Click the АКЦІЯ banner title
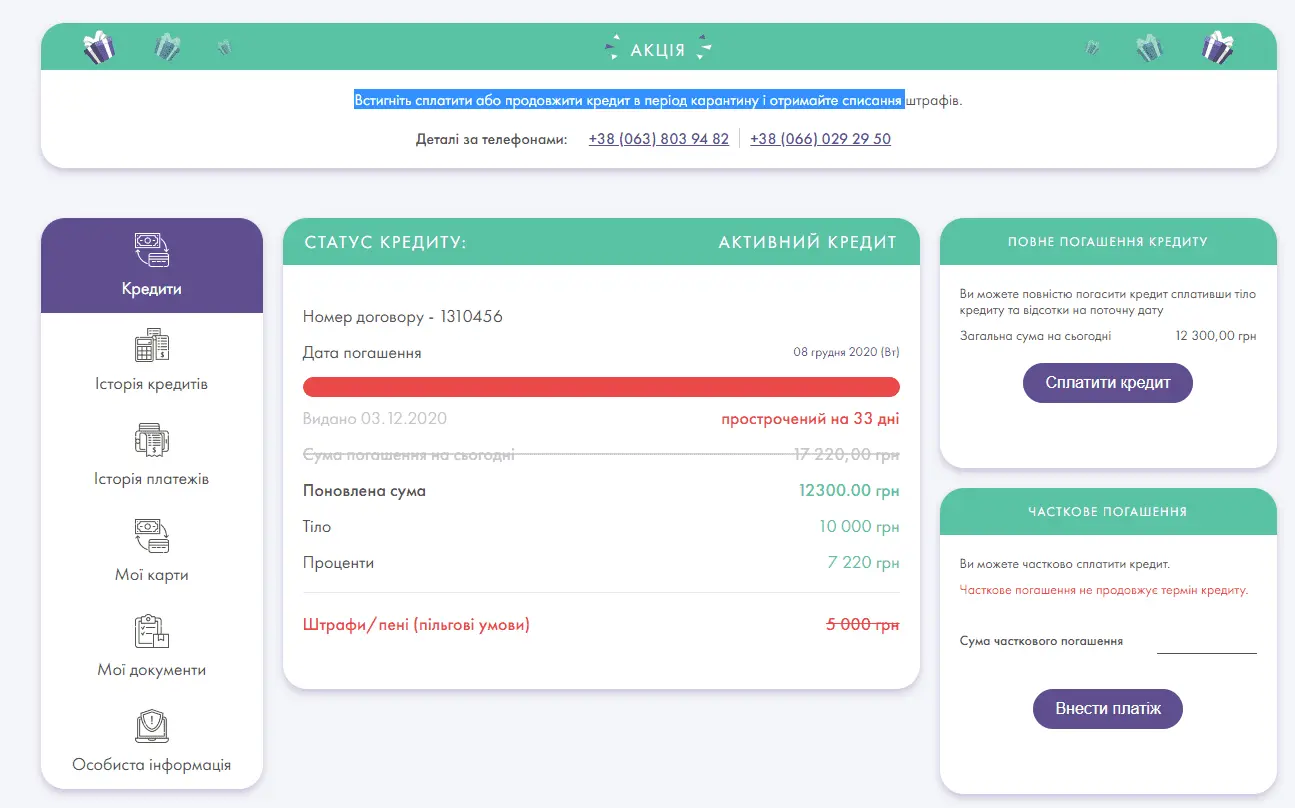The image size is (1295, 808). point(657,50)
